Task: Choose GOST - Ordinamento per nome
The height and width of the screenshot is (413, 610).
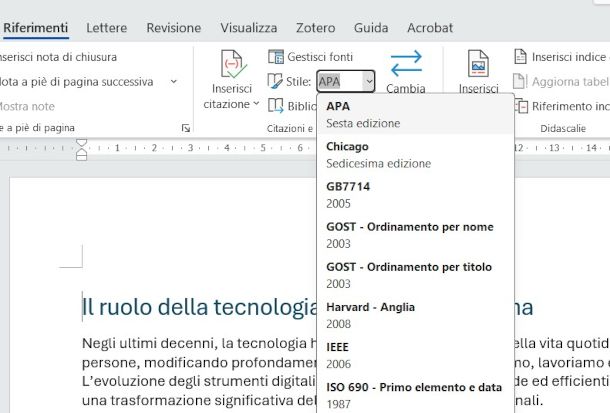Action: coord(415,235)
